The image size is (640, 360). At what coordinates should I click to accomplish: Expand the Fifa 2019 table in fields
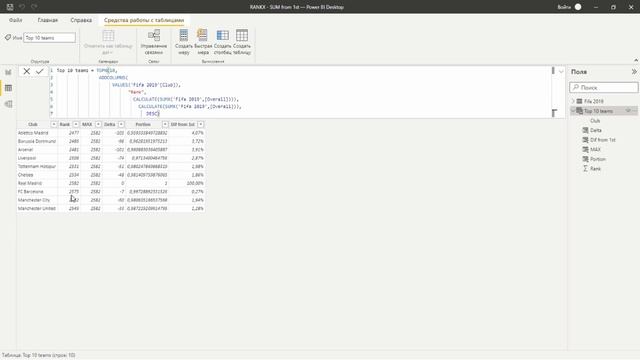pos(573,101)
